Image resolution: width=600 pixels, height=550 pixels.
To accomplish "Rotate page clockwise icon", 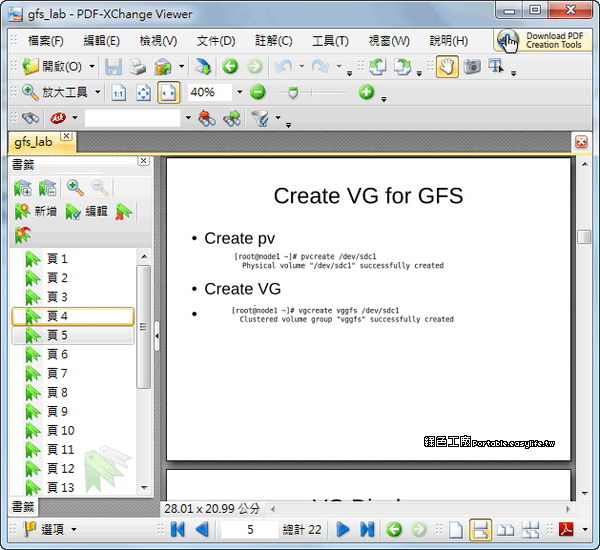I will coord(402,67).
